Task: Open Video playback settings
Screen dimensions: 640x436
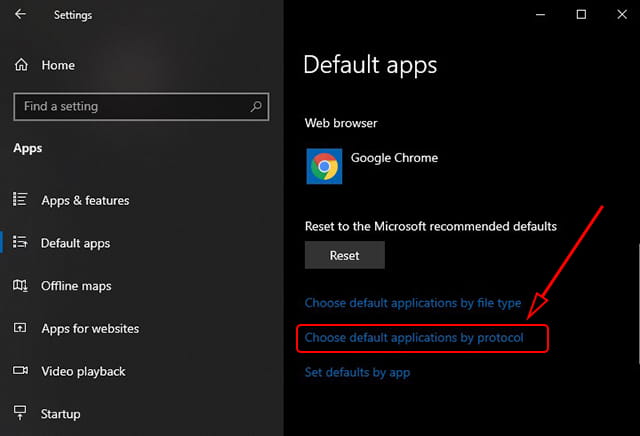Action: [83, 371]
